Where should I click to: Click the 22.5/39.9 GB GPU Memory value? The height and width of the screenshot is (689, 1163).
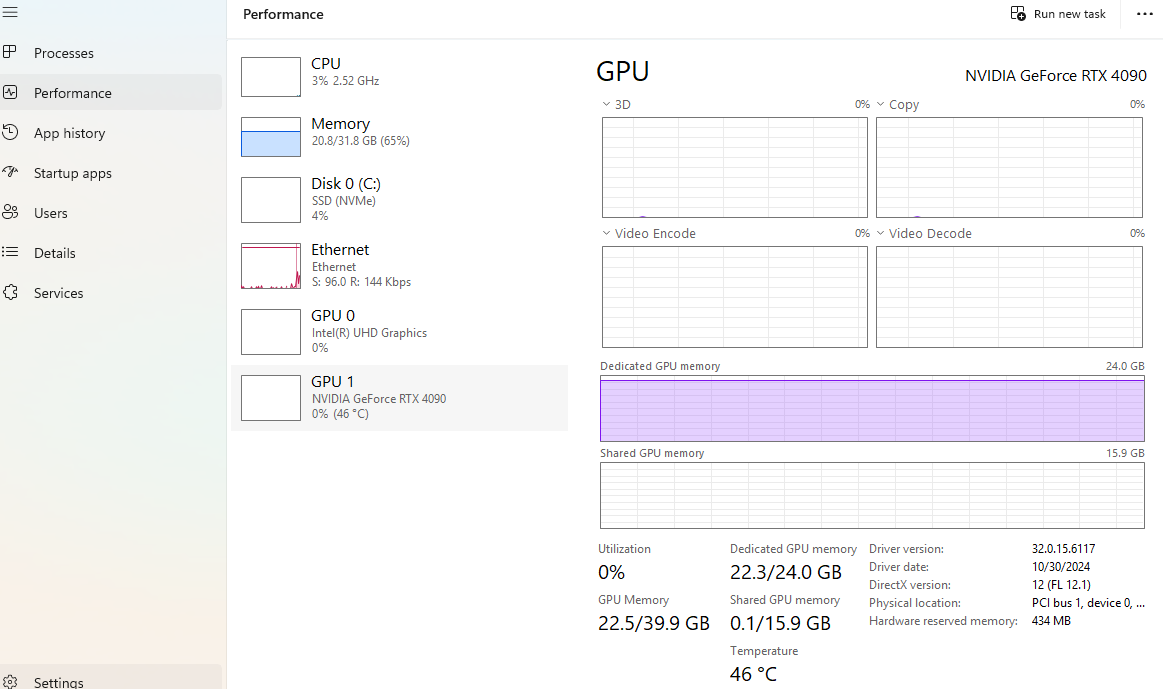(653, 624)
